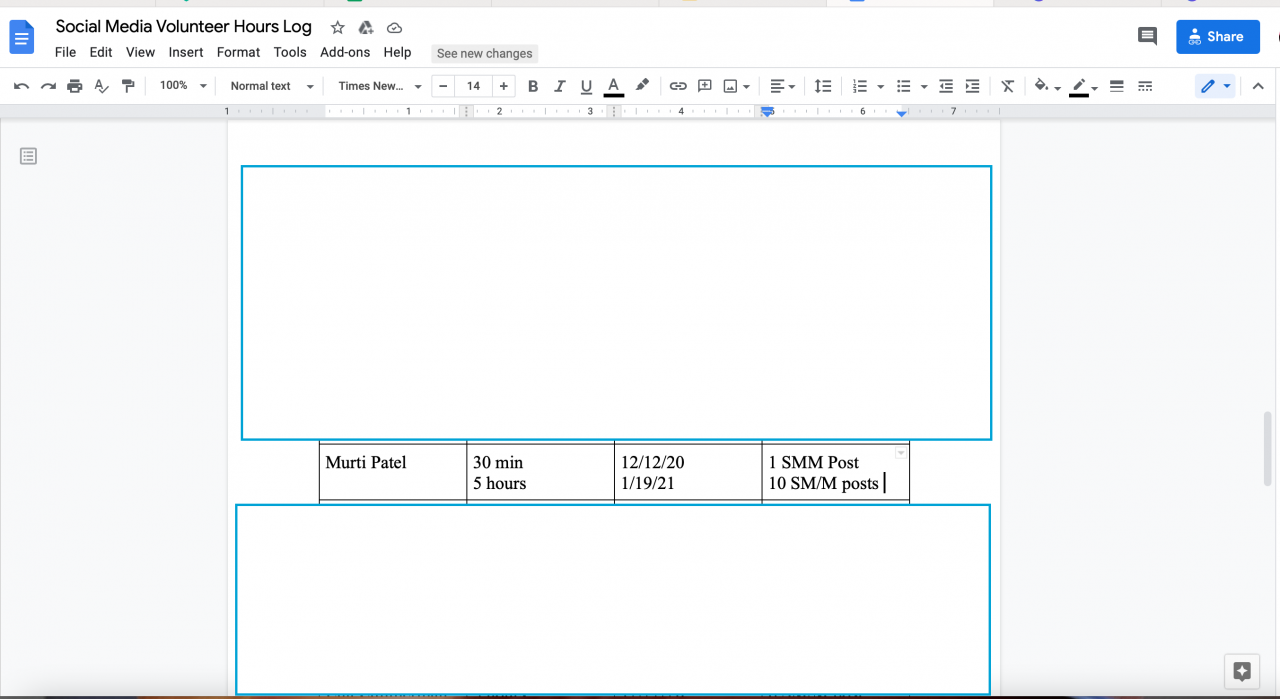Toggle underline formatting
This screenshot has height=699, width=1280.
pyautogui.click(x=586, y=86)
